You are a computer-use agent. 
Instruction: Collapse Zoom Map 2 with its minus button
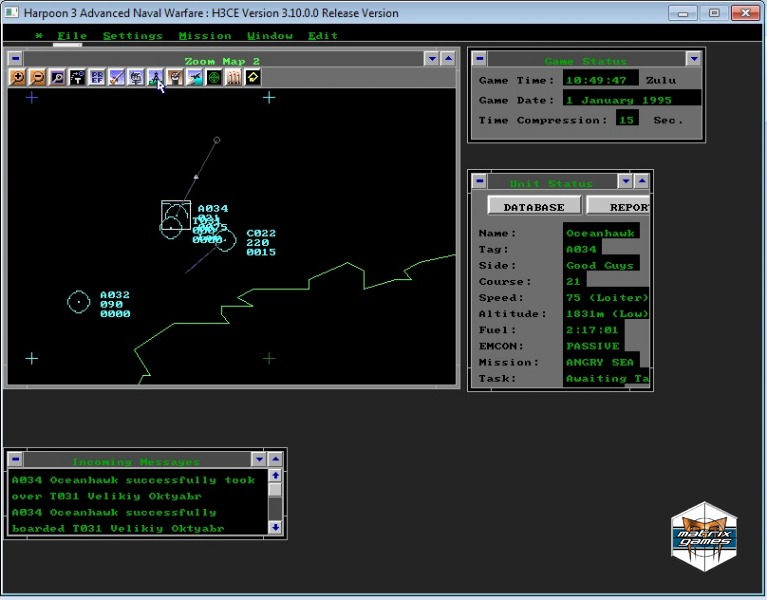tap(16, 59)
